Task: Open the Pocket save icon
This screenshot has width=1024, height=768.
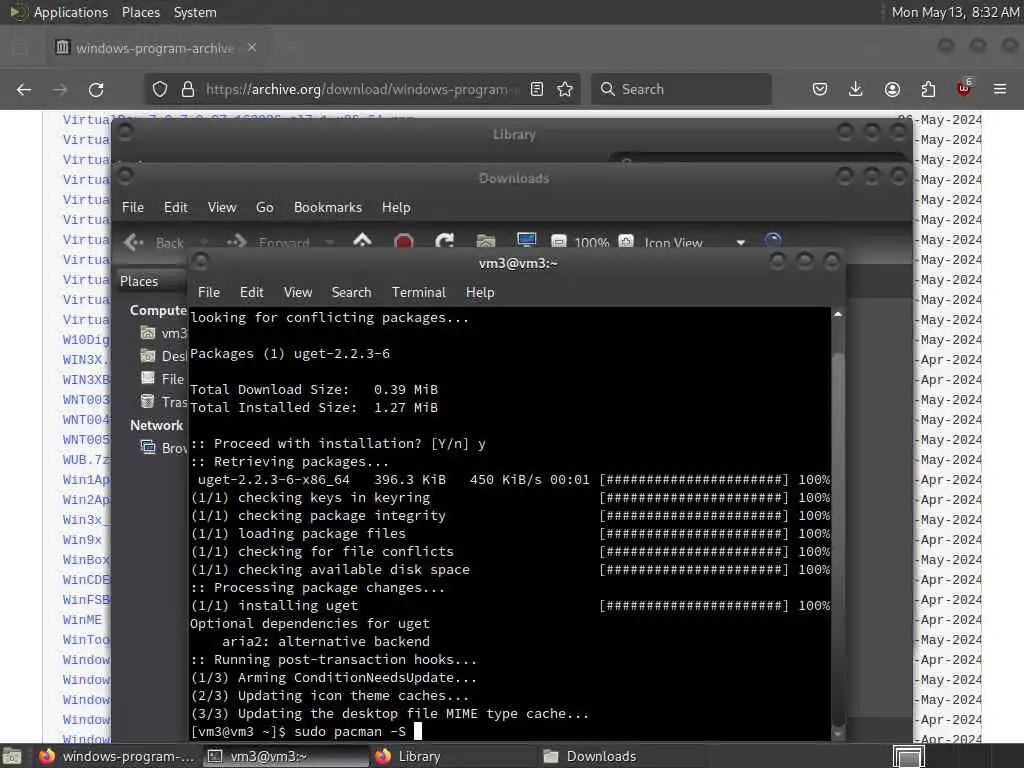Action: pyautogui.click(x=820, y=89)
